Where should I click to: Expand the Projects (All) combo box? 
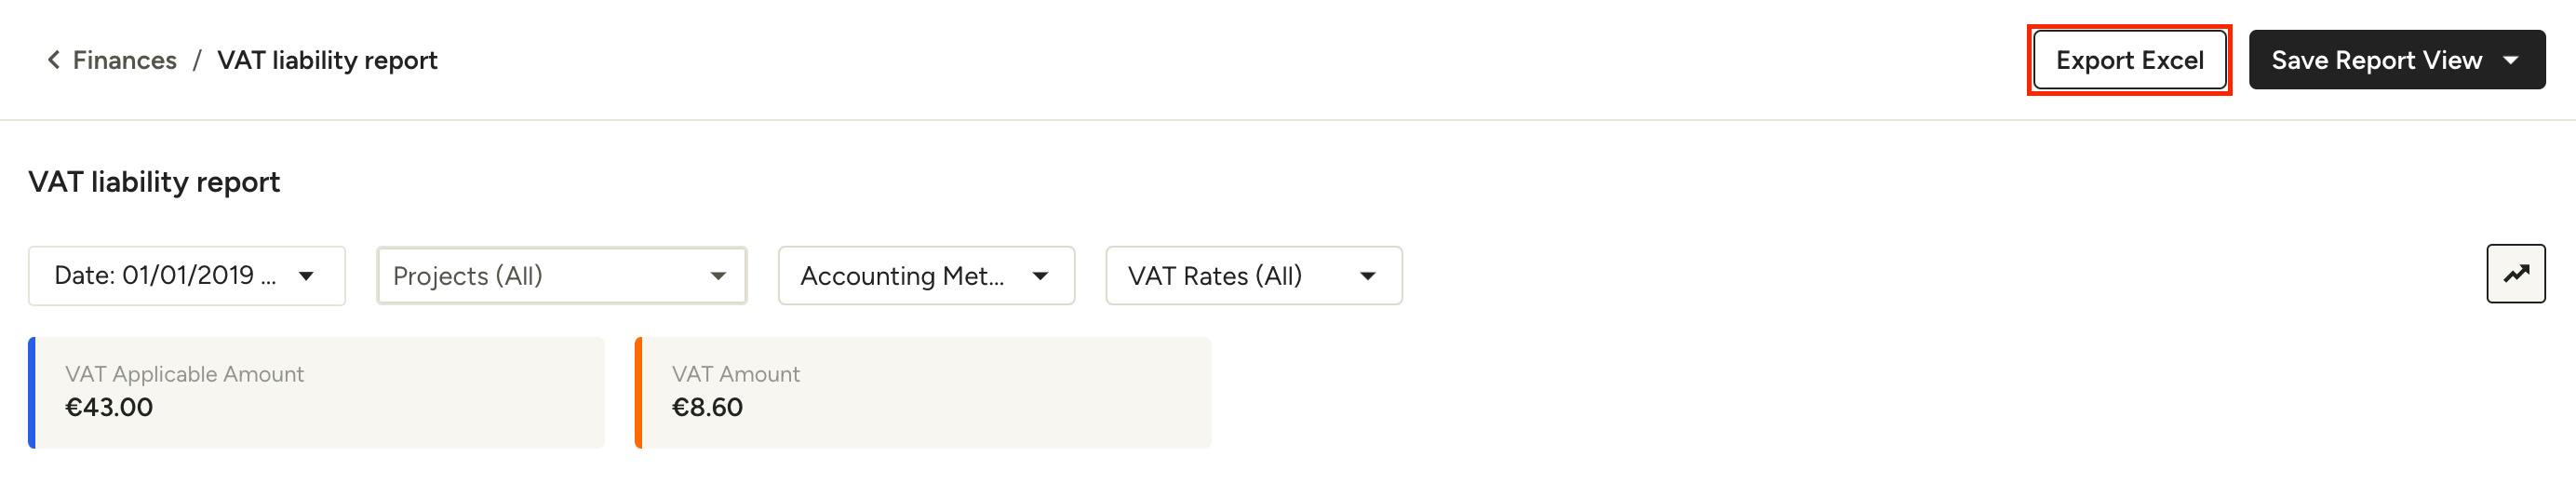(562, 276)
